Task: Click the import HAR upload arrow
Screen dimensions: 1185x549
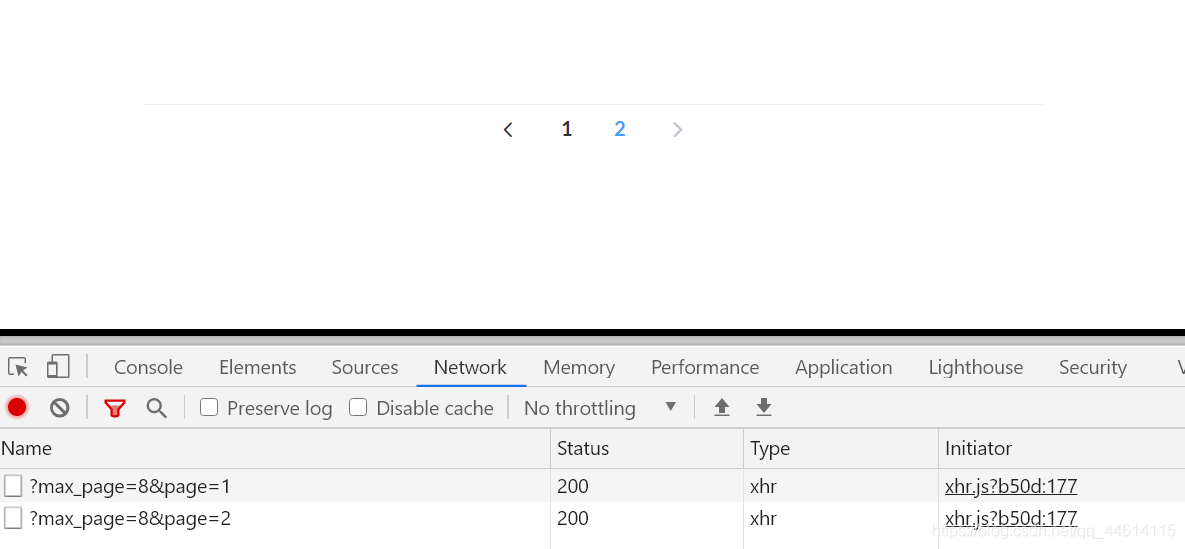Action: click(722, 407)
